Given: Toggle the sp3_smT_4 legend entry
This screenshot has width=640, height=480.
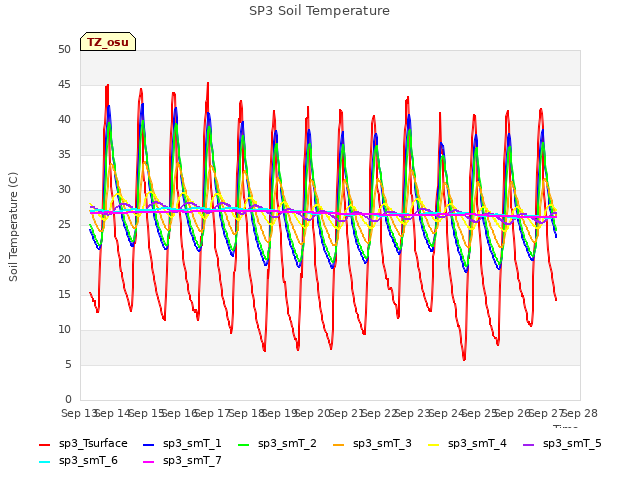Looking at the screenshot, I should click(x=467, y=444).
